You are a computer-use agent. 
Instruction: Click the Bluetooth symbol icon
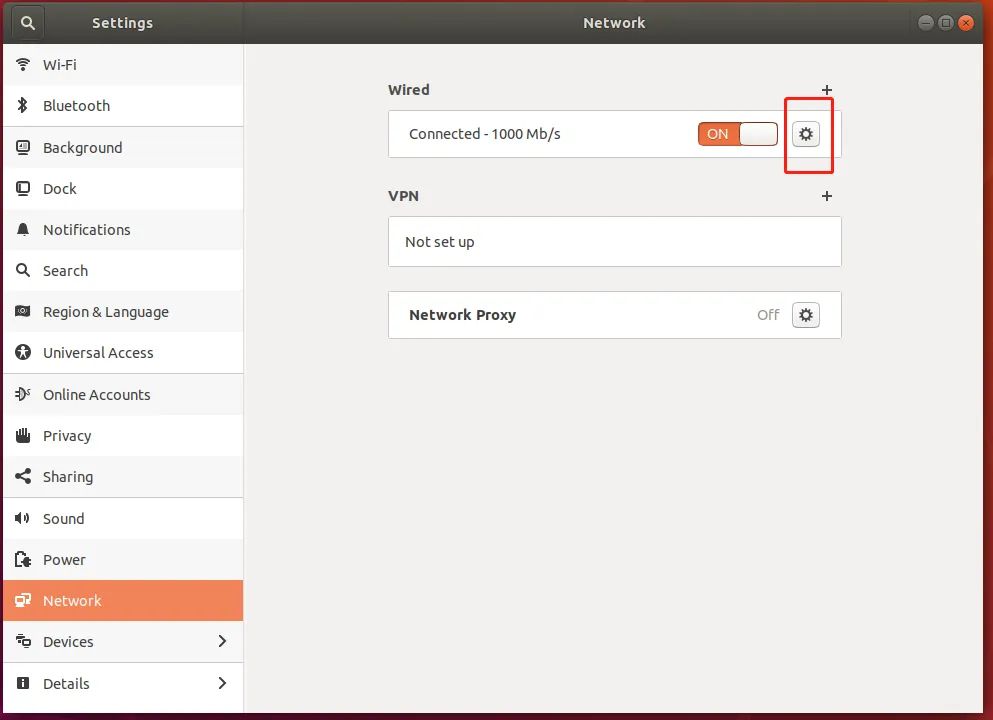23,106
